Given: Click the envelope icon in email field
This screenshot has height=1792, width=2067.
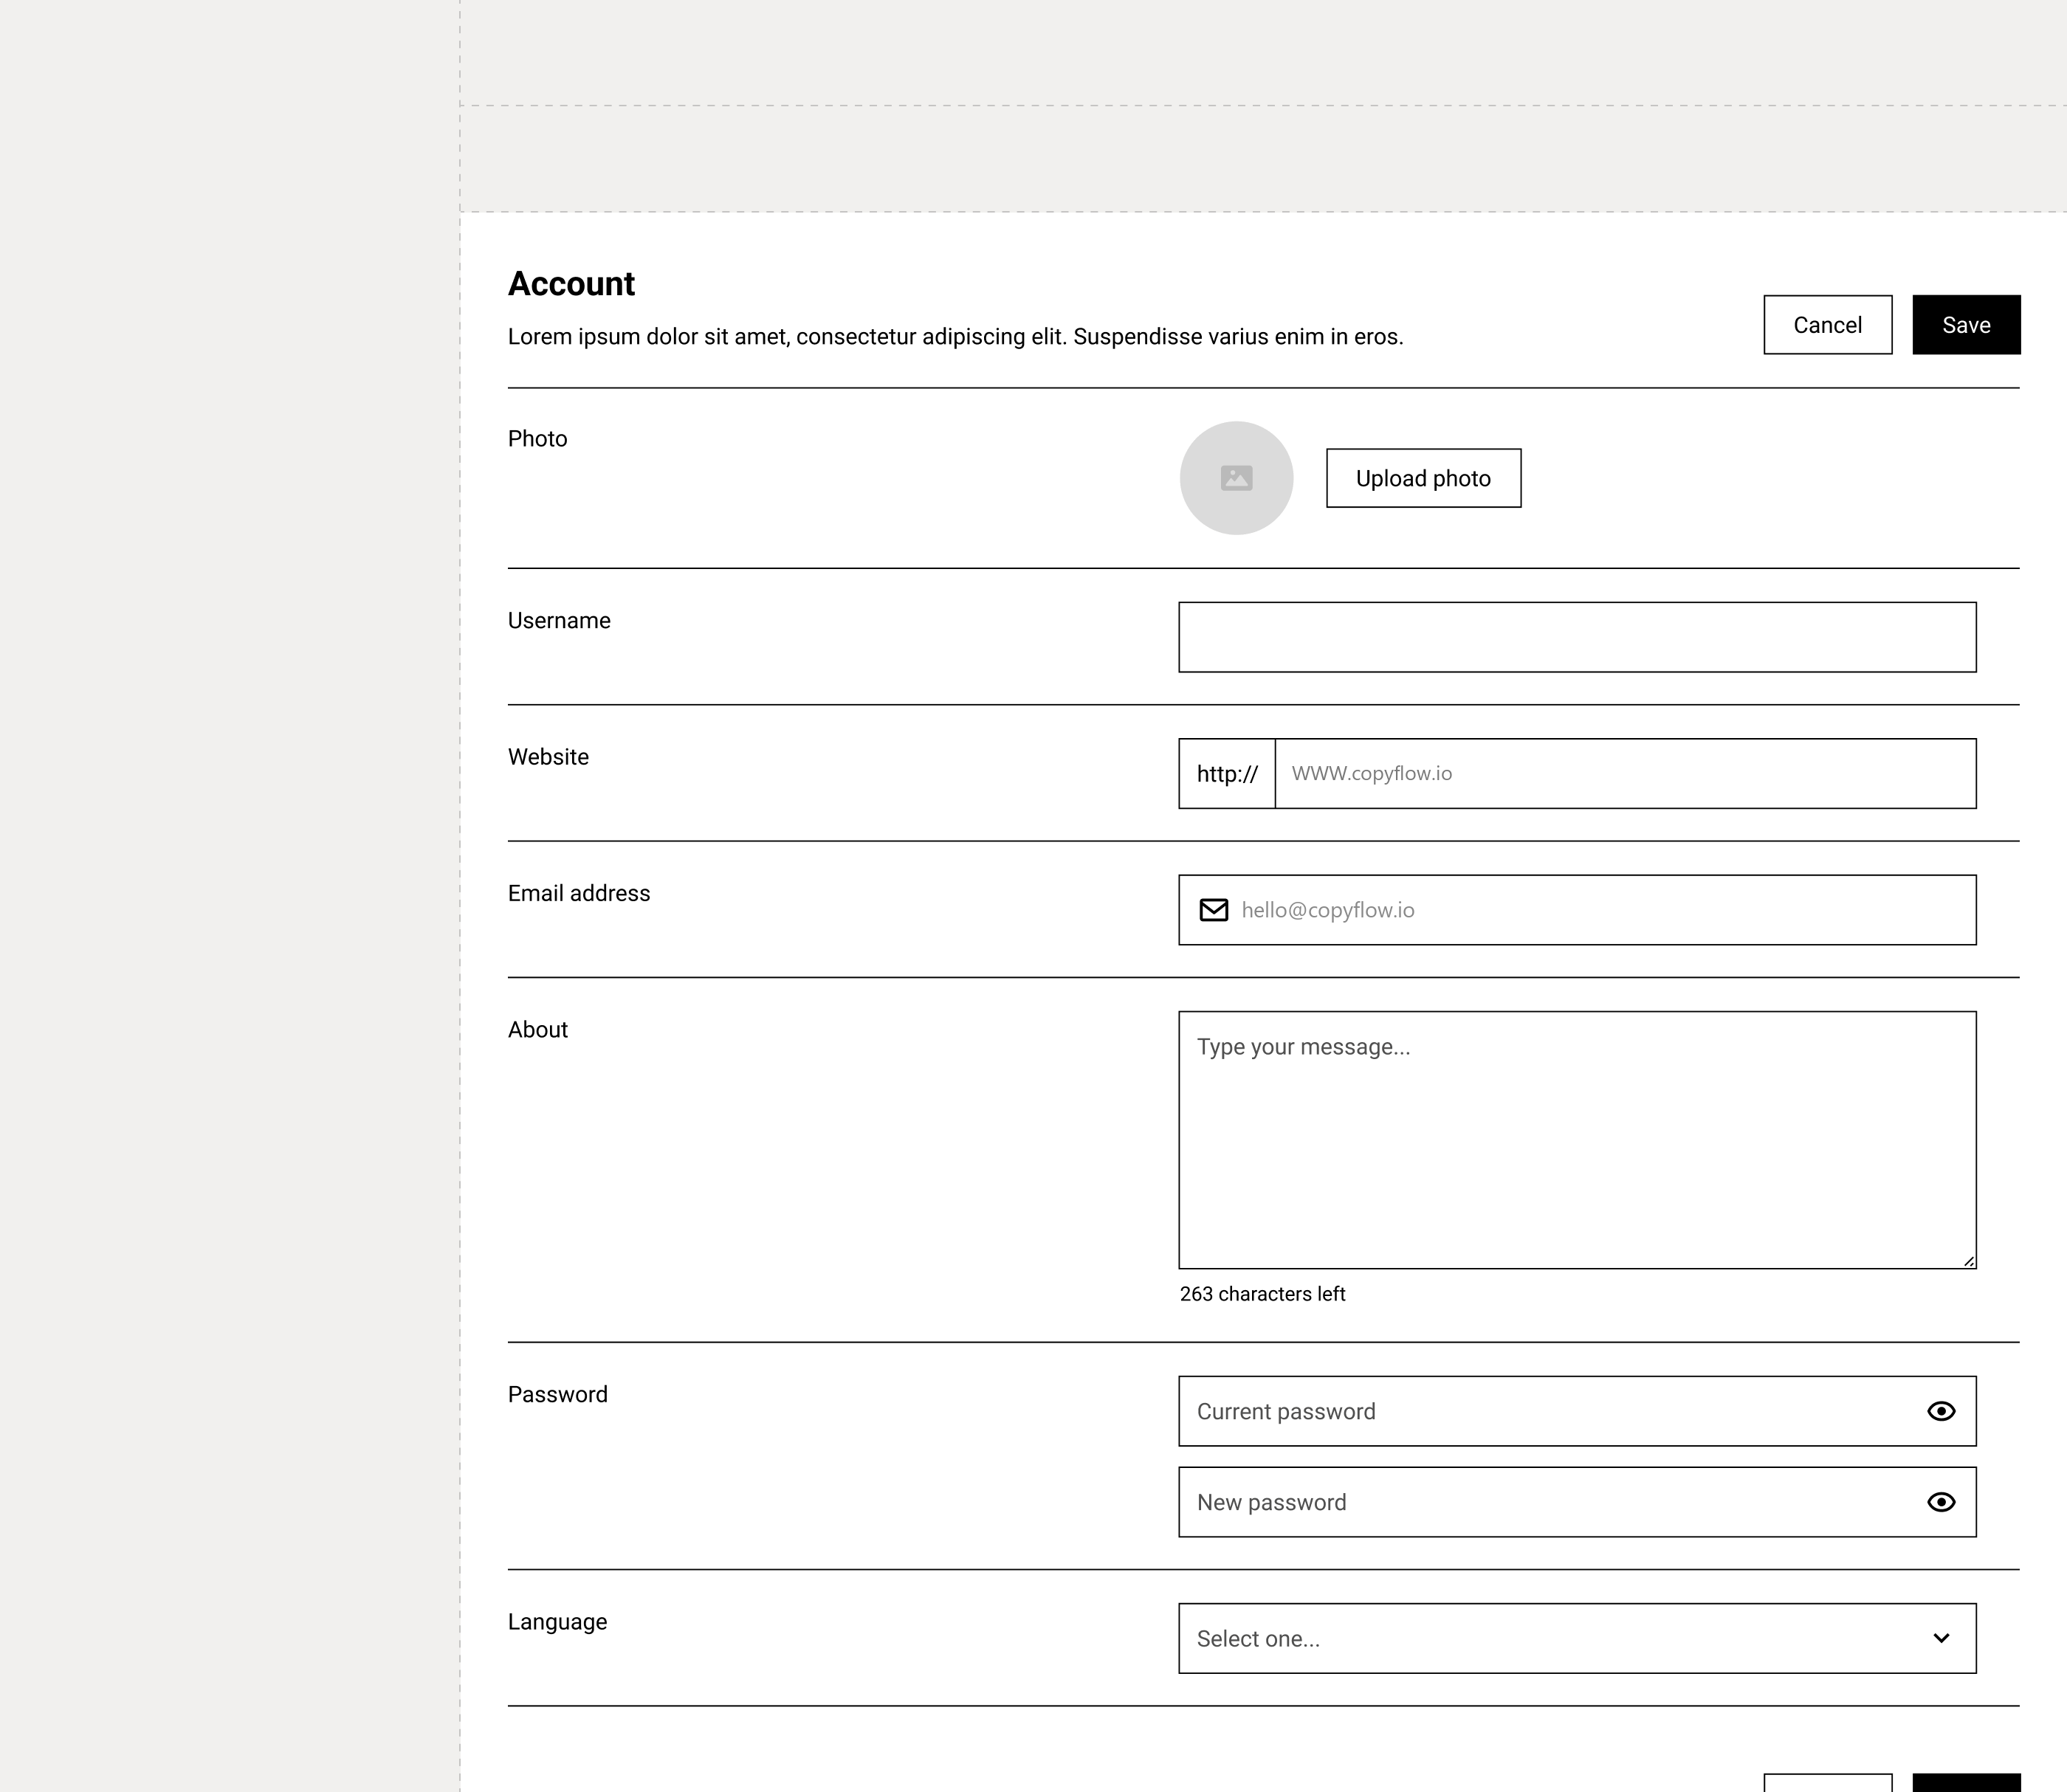Looking at the screenshot, I should point(1213,910).
